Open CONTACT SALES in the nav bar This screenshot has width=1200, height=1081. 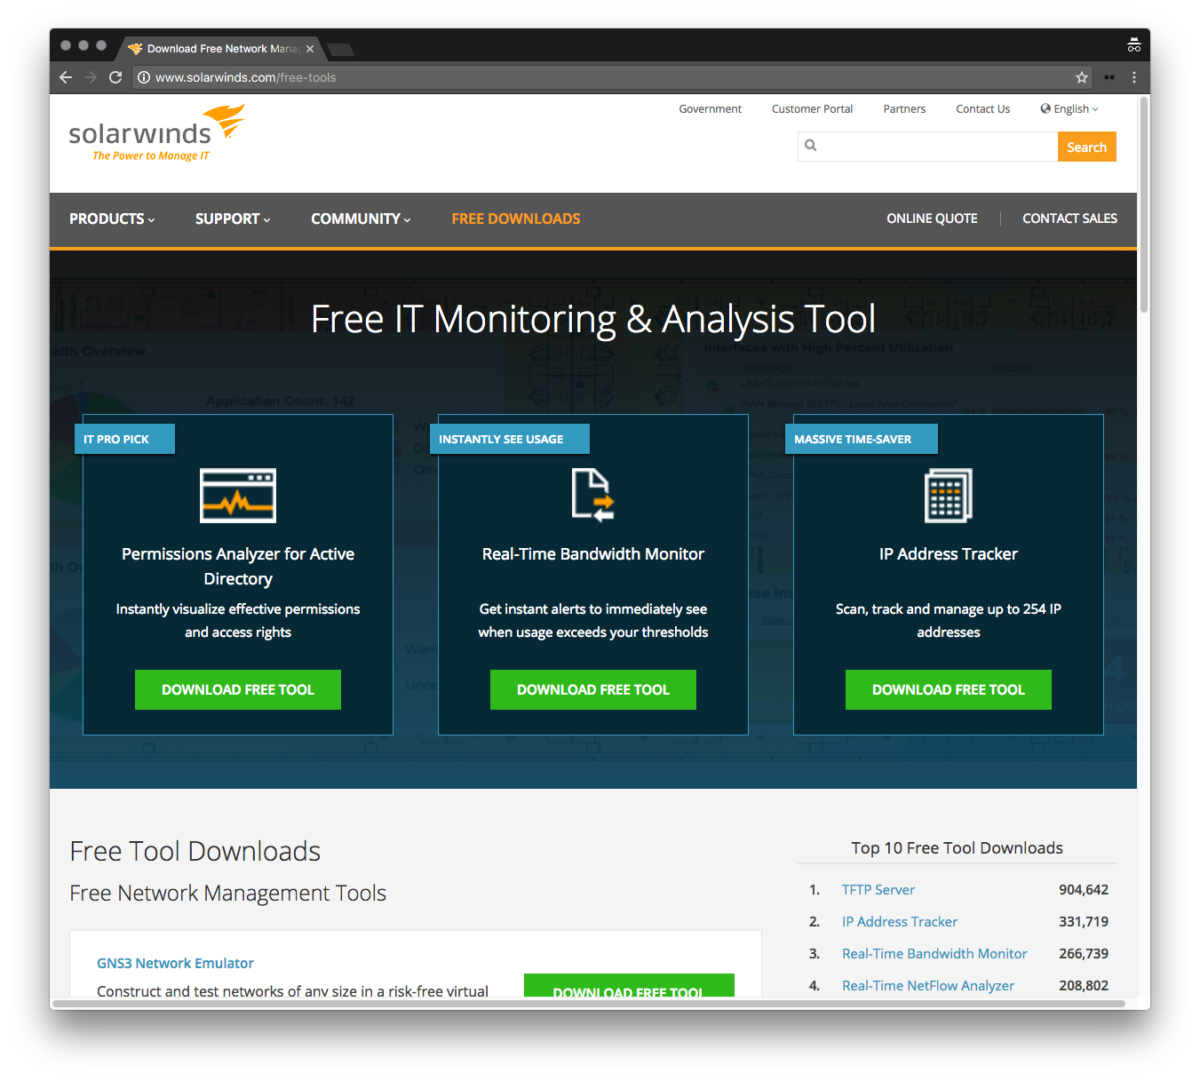pos(1070,218)
